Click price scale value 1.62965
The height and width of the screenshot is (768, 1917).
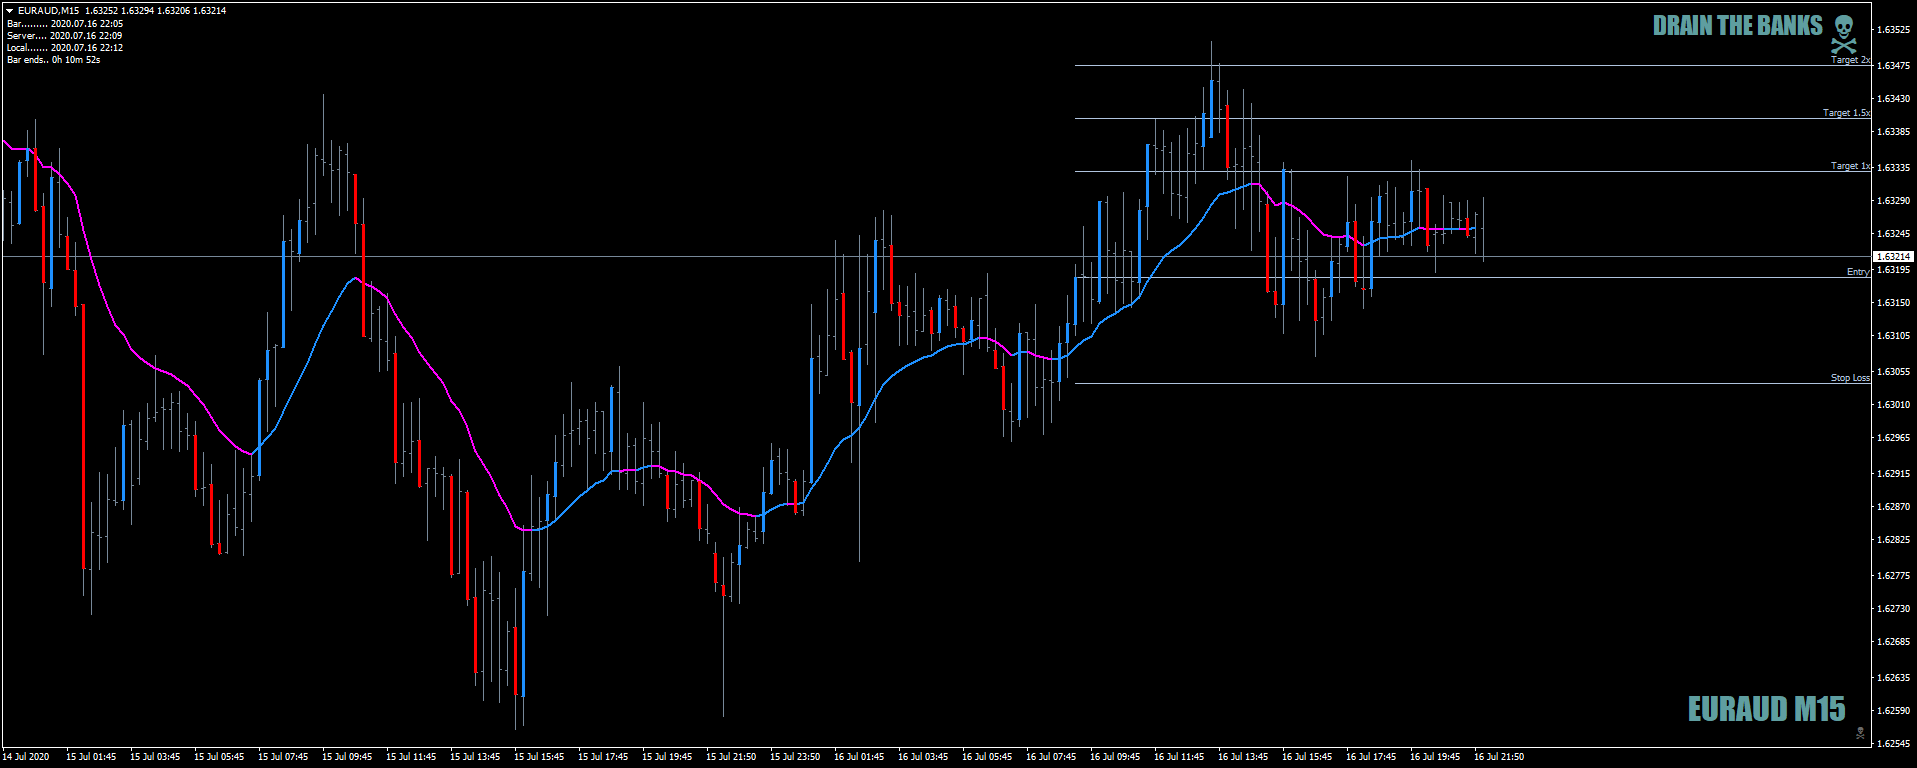click(1894, 438)
